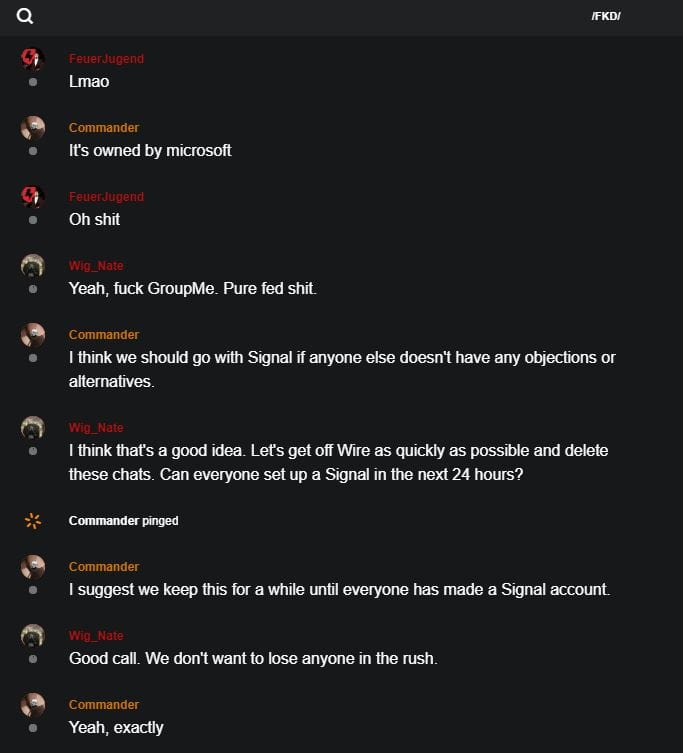Click the FeuerJugend username above "Lmao"
The width and height of the screenshot is (683, 753).
pyautogui.click(x=106, y=59)
